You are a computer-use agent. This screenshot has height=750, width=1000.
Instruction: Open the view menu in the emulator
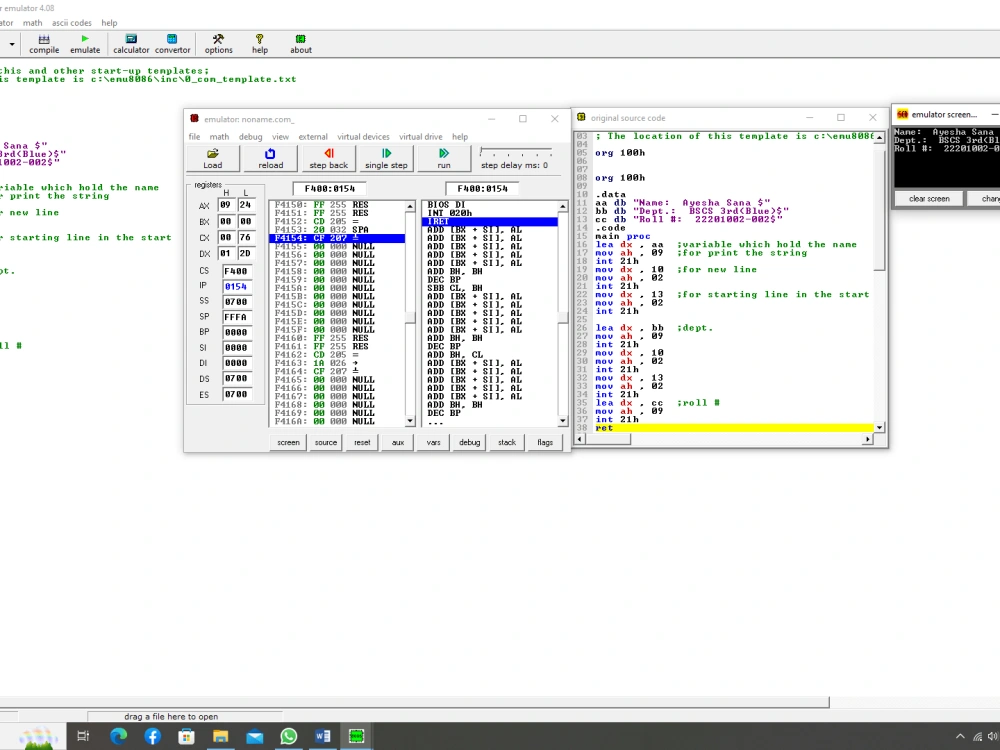(281, 136)
